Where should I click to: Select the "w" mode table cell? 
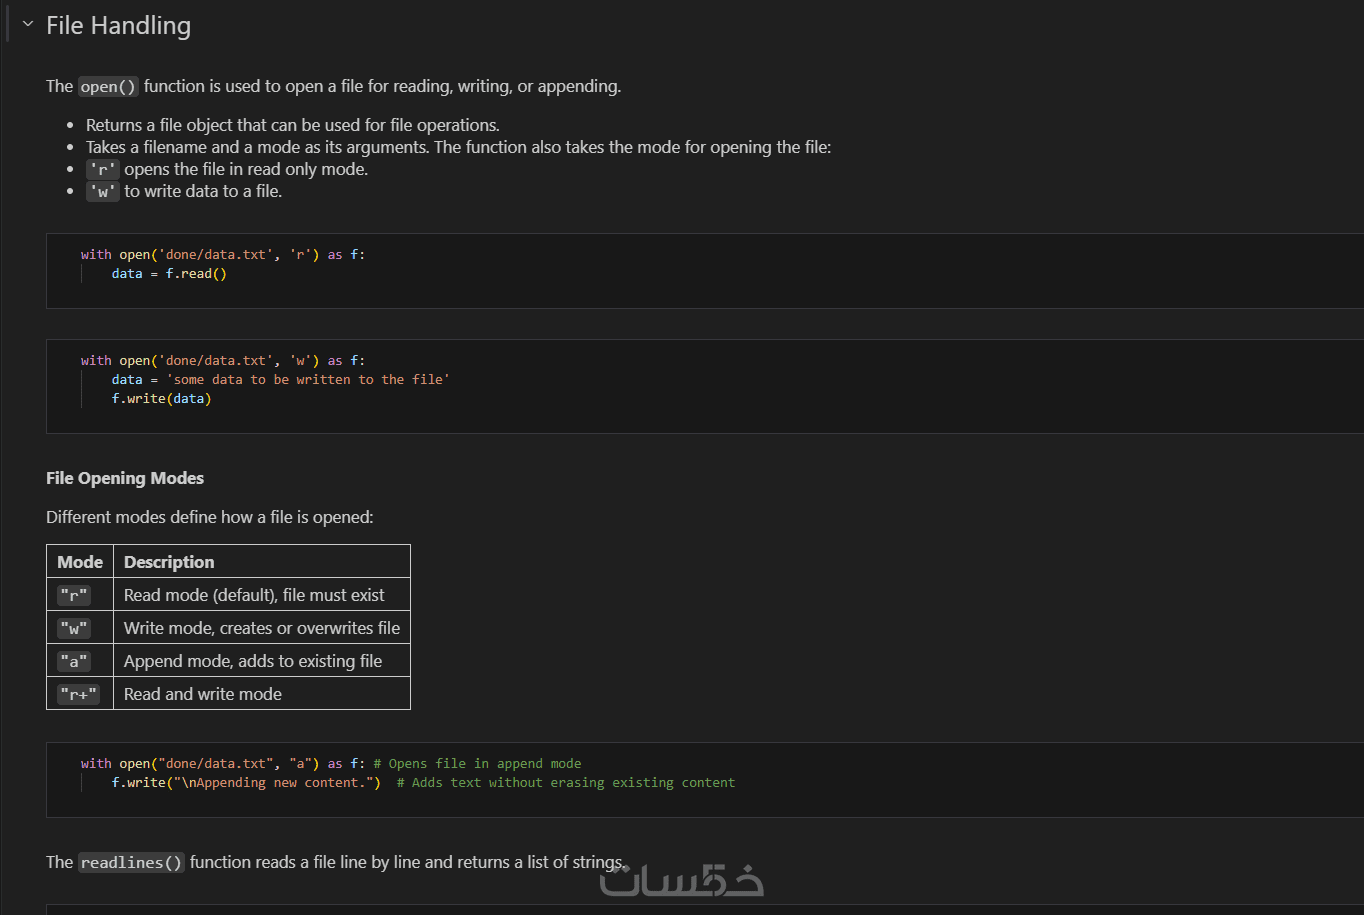coord(74,629)
